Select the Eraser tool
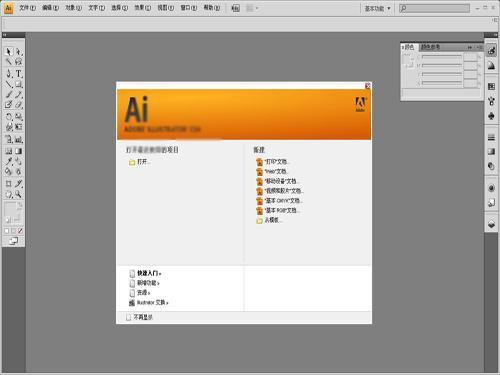This screenshot has height=375, width=500. point(18,105)
